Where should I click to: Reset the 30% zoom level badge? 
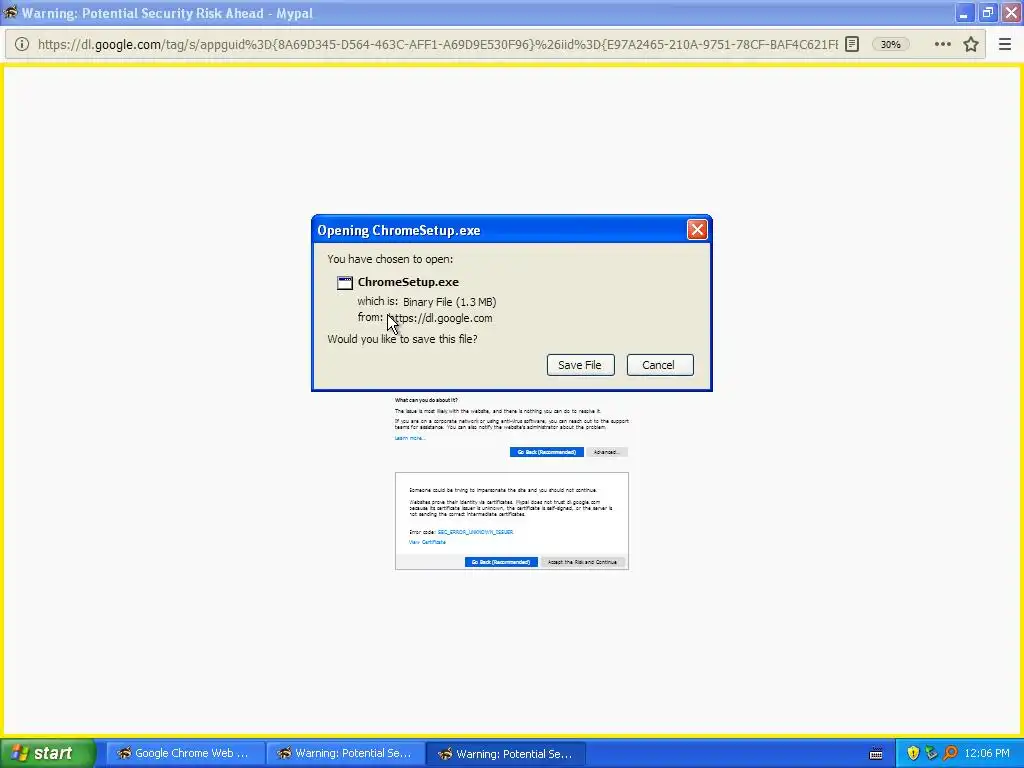(891, 44)
